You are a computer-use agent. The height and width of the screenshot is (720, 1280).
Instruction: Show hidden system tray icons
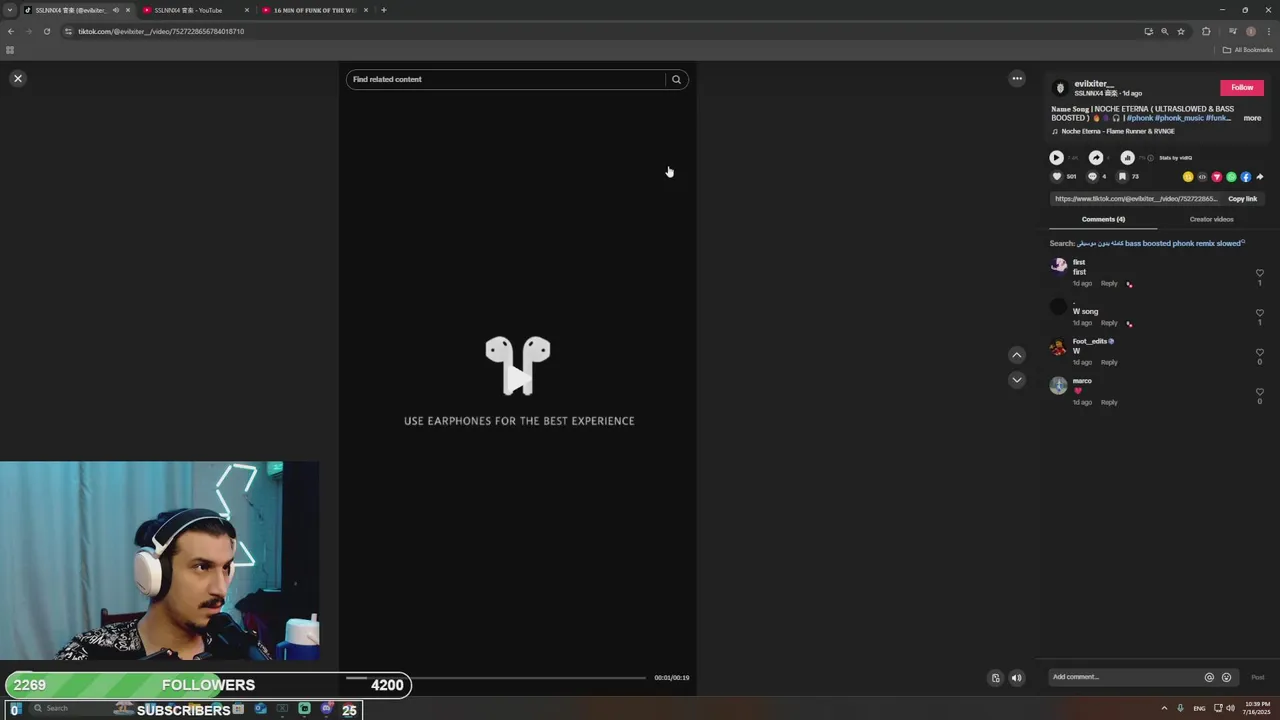pyautogui.click(x=1164, y=708)
